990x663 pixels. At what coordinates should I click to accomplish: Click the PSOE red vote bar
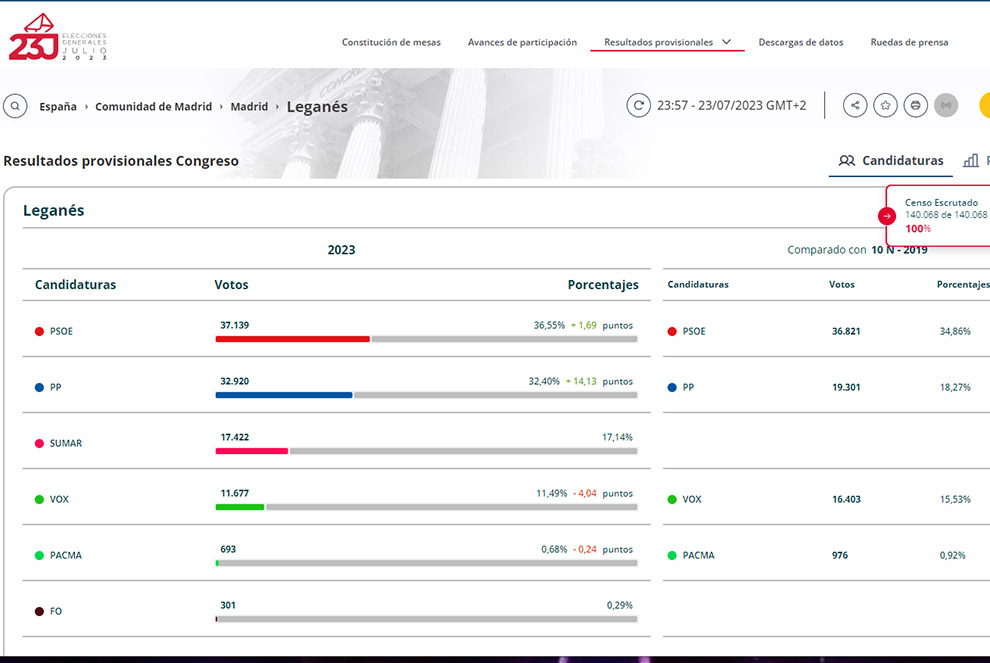(x=292, y=339)
